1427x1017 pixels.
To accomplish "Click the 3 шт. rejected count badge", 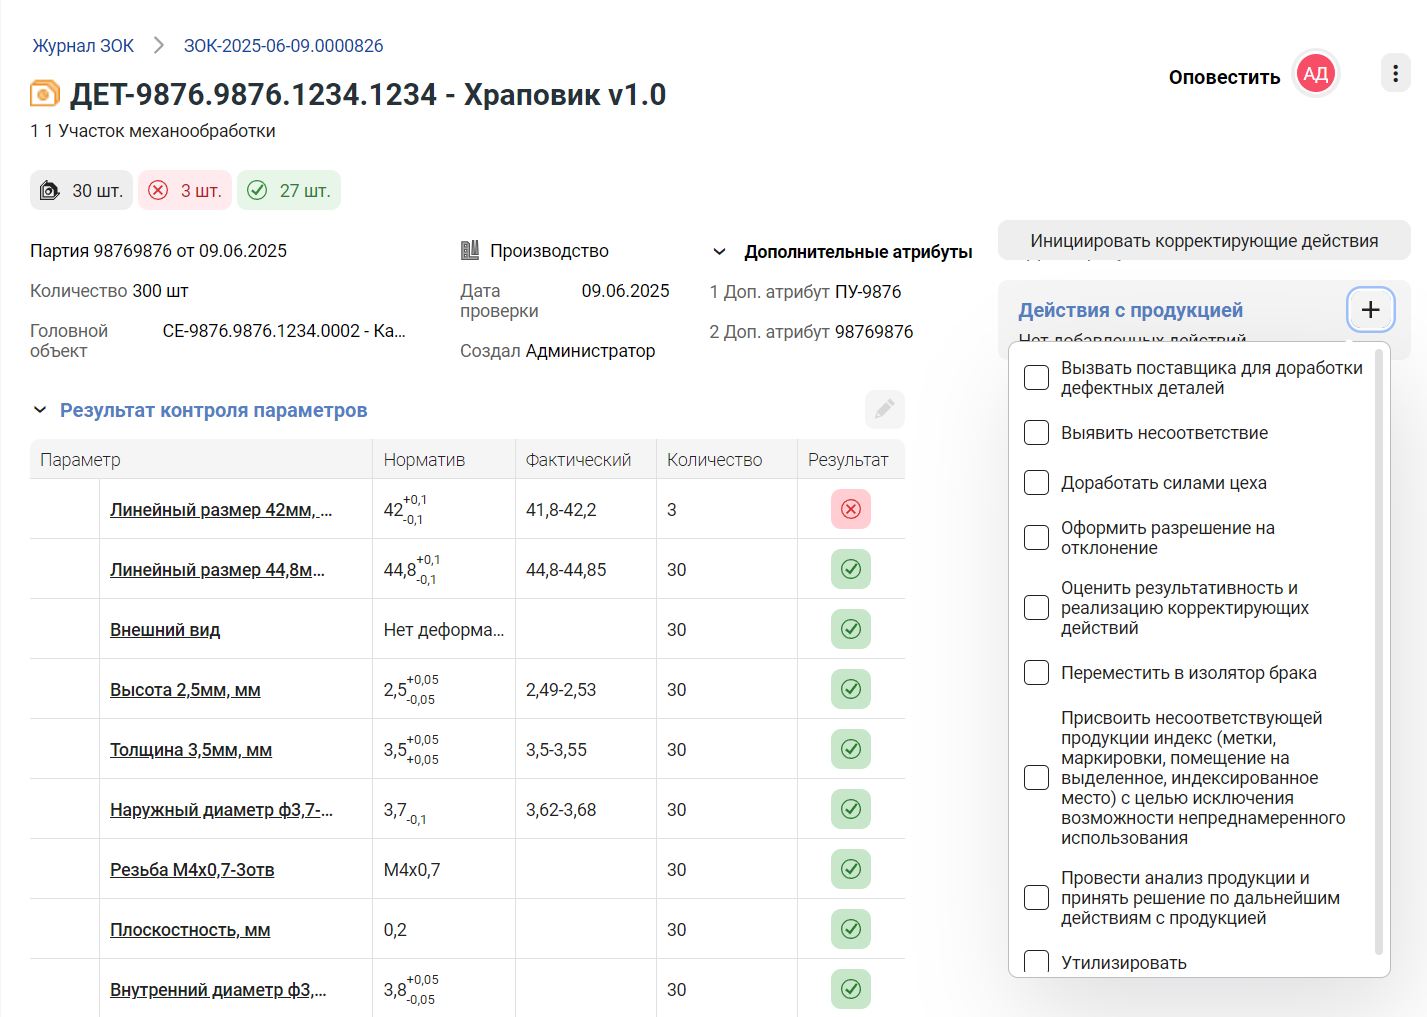I will 185,190.
